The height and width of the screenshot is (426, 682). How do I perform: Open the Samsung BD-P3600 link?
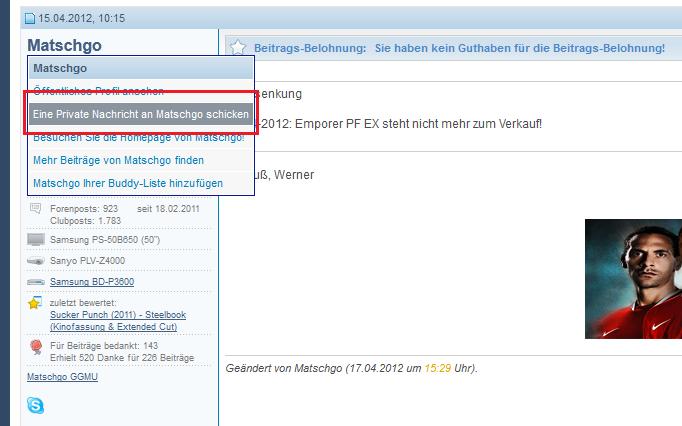[x=92, y=282]
